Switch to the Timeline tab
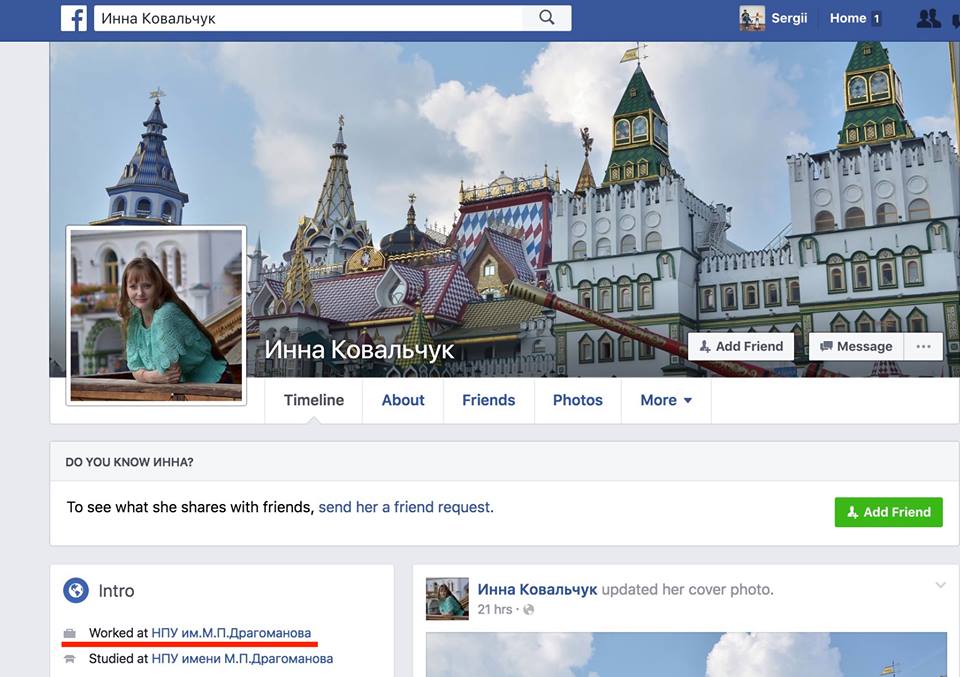The width and height of the screenshot is (960, 677). (x=313, y=400)
